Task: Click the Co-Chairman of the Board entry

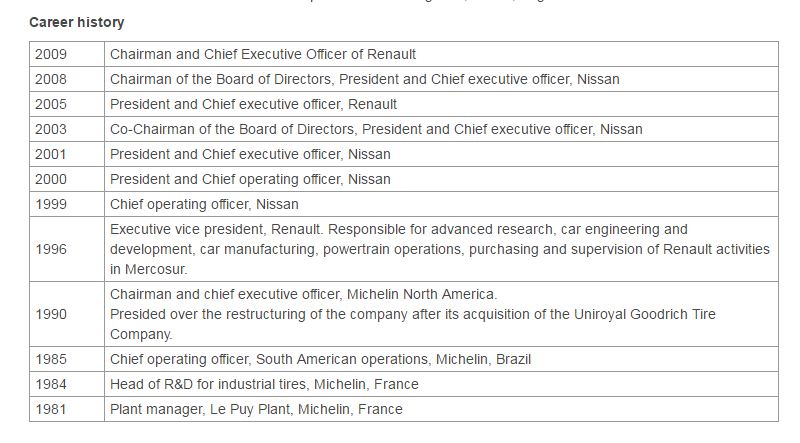Action: tap(376, 129)
